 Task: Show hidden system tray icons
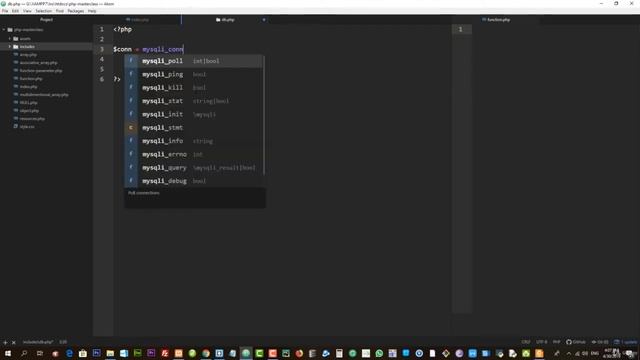pos(569,353)
